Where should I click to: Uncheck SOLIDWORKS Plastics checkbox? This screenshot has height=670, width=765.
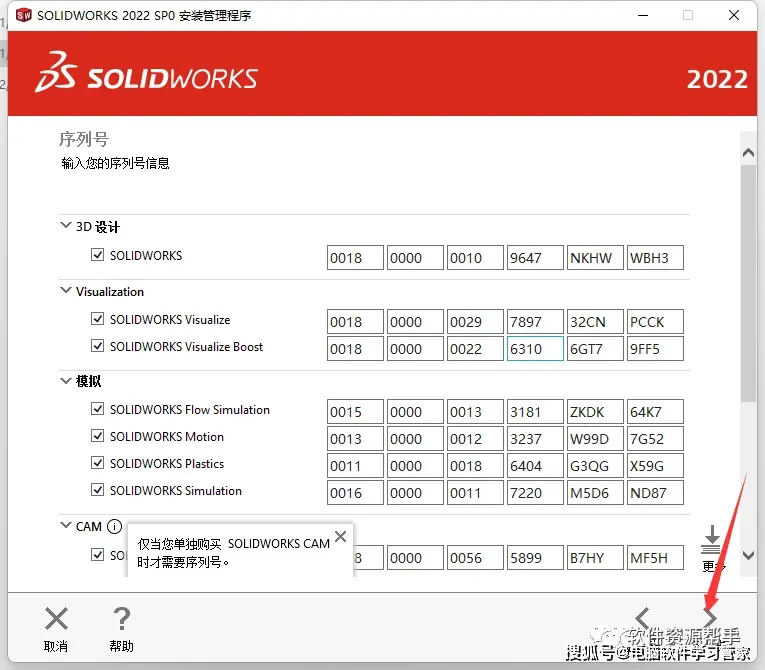98,463
